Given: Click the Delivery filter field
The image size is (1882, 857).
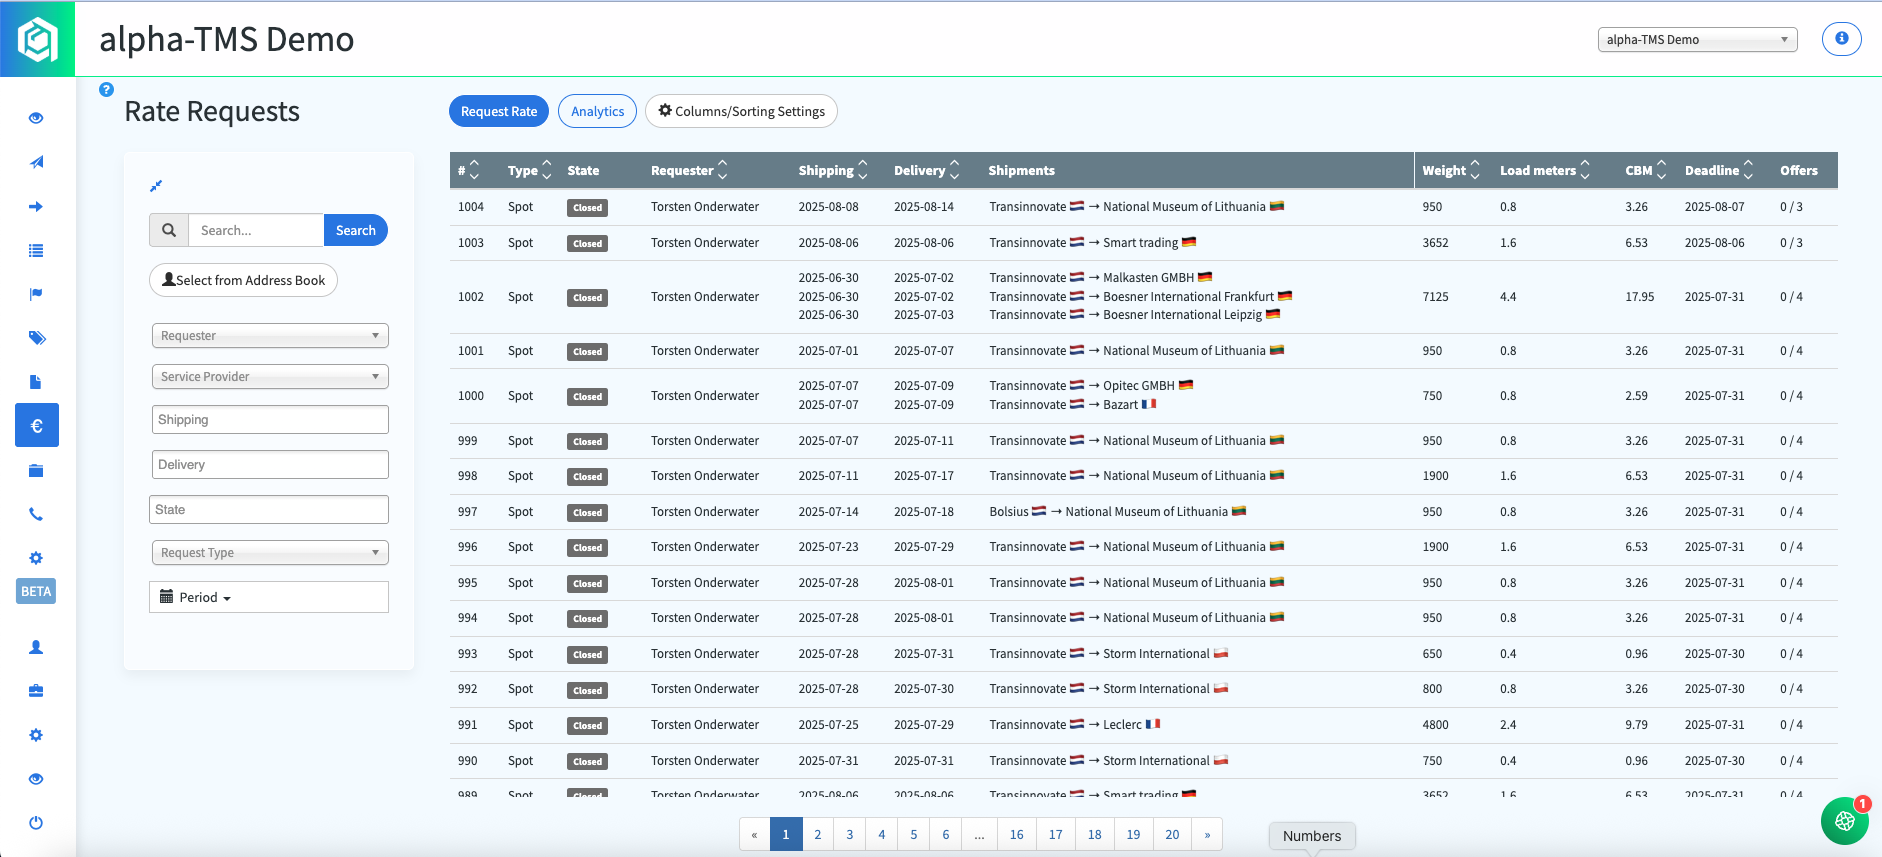Looking at the screenshot, I should coord(270,465).
